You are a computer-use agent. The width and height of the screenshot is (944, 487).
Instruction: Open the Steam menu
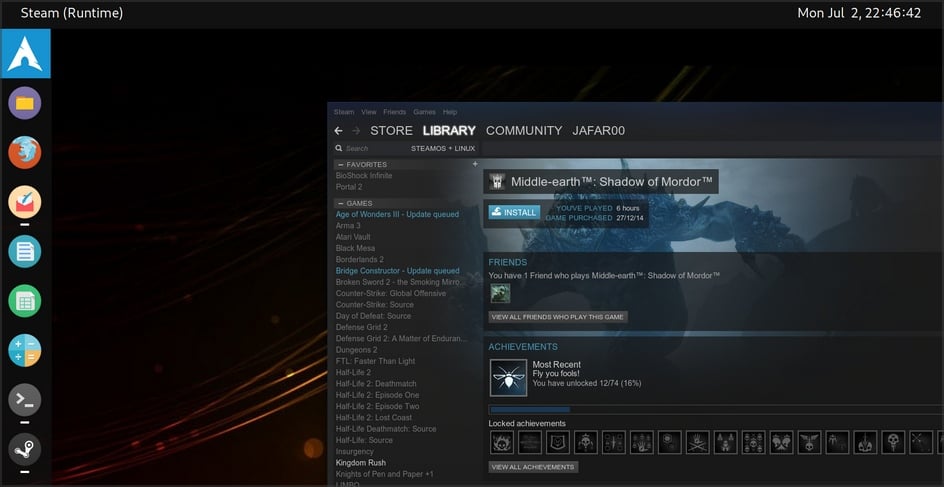point(344,112)
